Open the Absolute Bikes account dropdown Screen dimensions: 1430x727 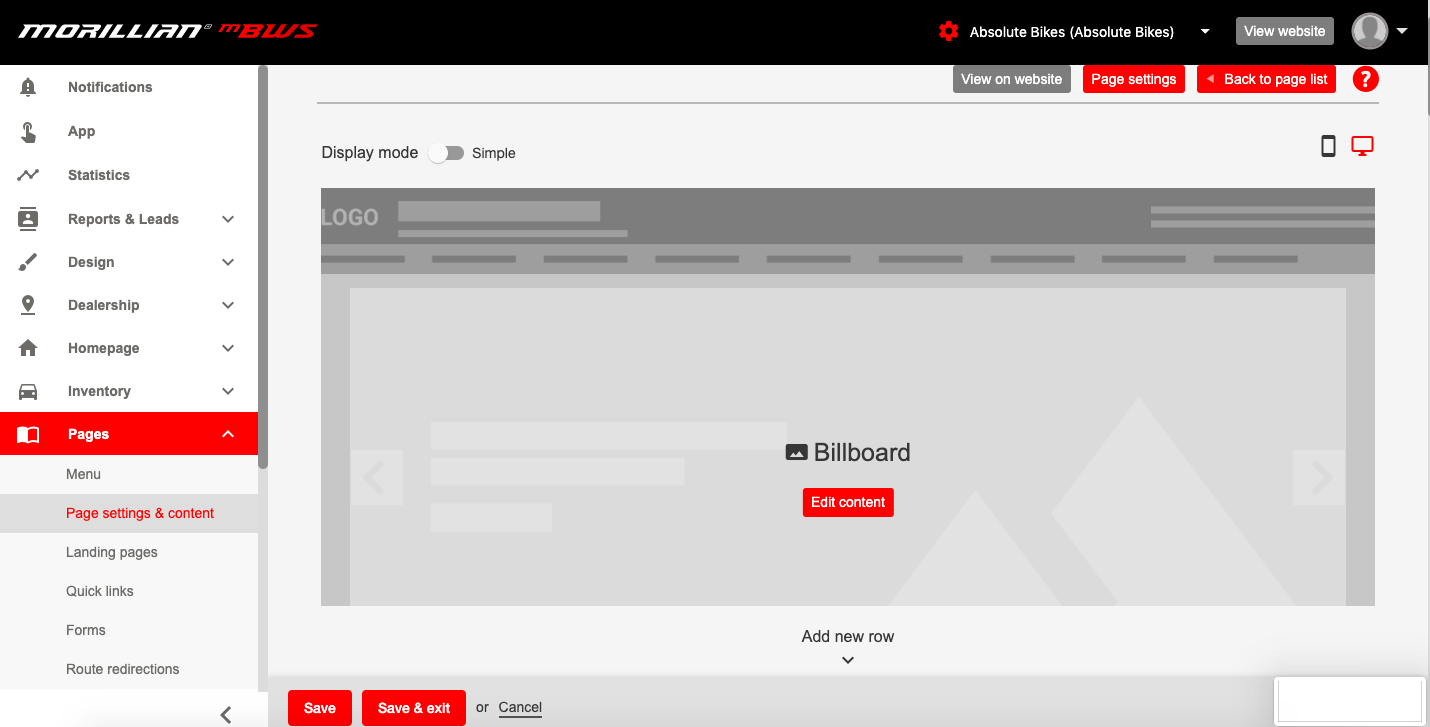coord(1205,32)
